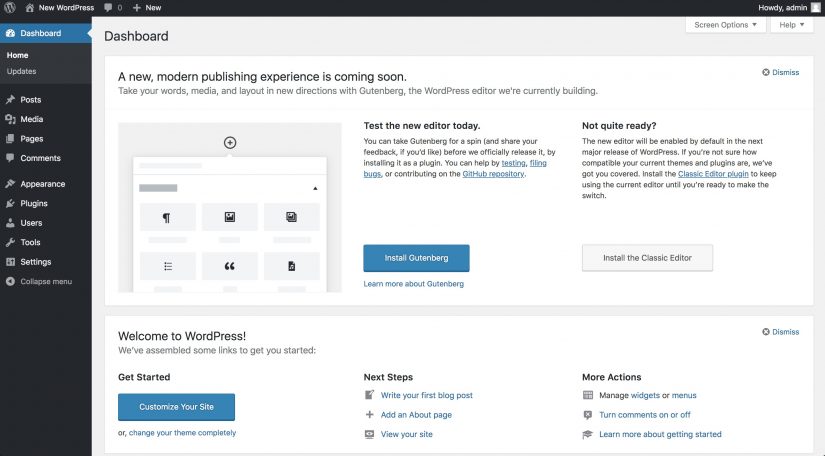
Task: Open the Dashboard menu item
Action: tap(46, 33)
